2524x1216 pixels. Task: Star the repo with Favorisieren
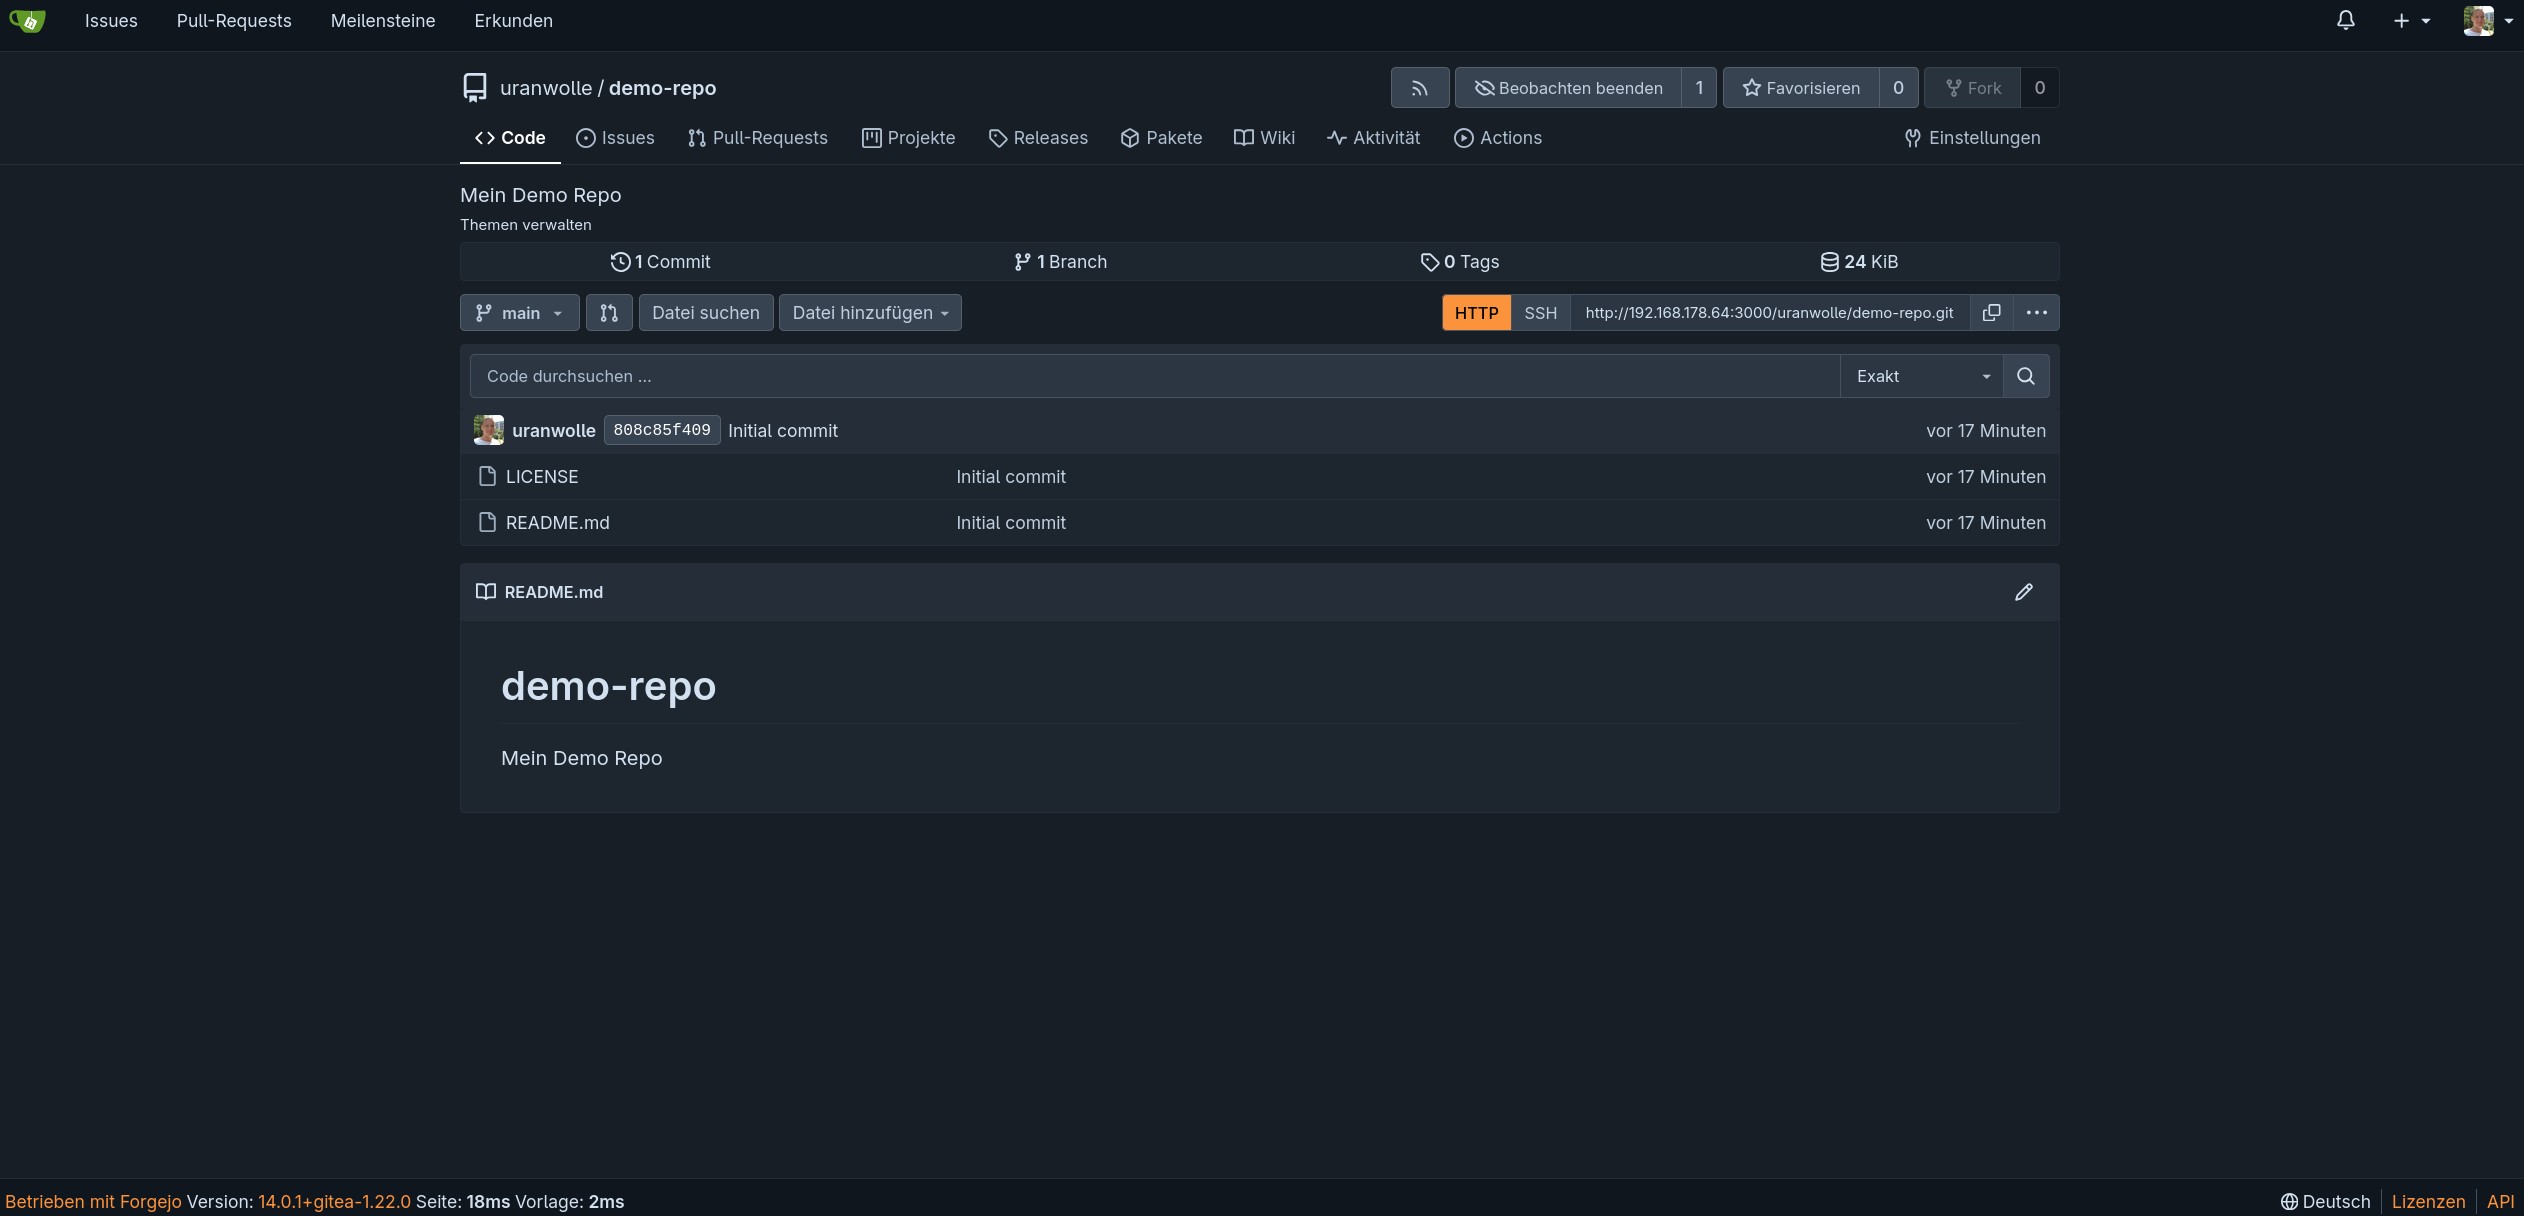point(1801,88)
